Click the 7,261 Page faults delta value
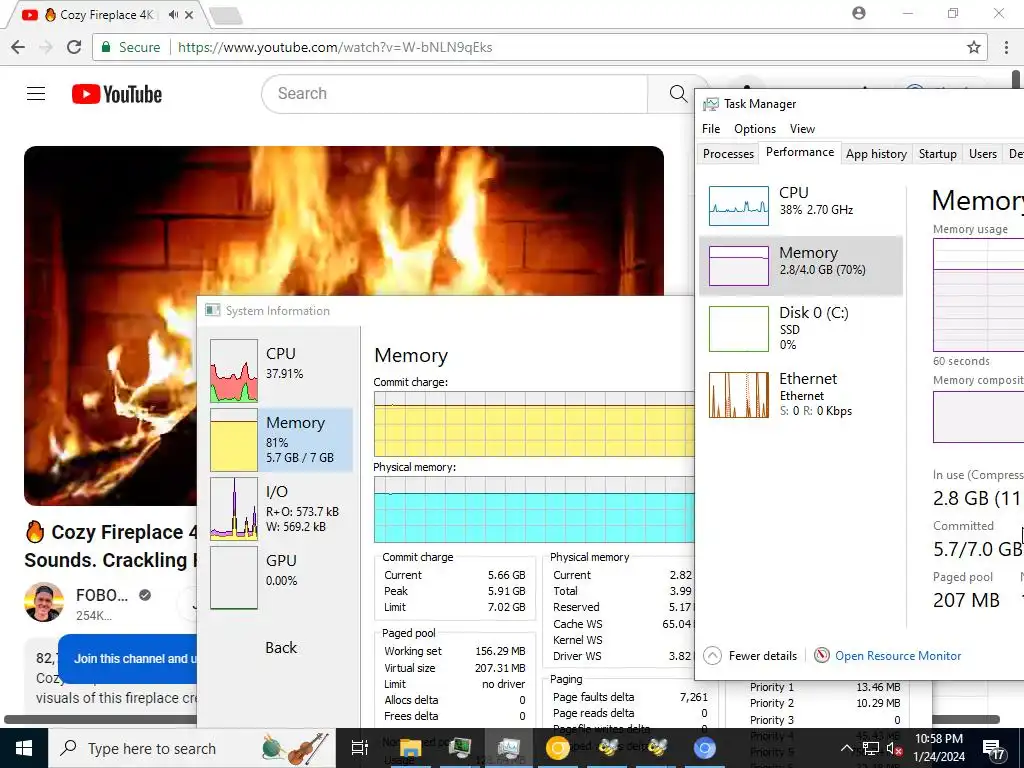Image resolution: width=1024 pixels, height=768 pixels. pyautogui.click(x=694, y=697)
